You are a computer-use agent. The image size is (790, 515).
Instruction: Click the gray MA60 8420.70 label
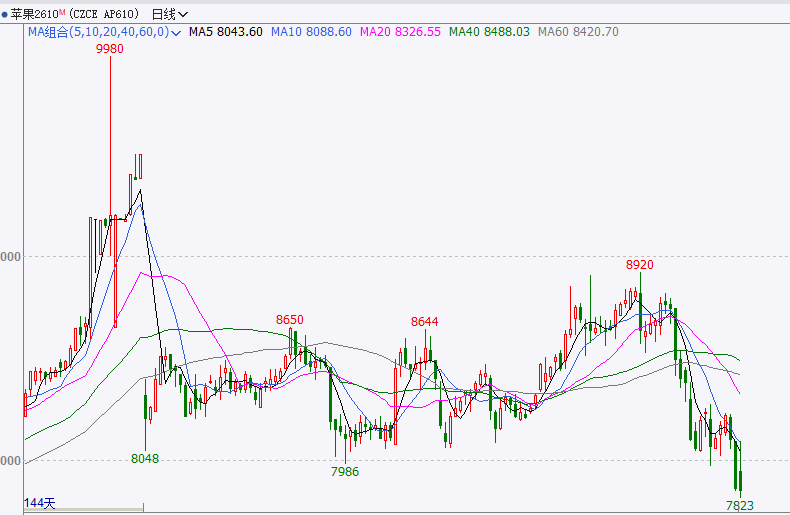(x=578, y=32)
